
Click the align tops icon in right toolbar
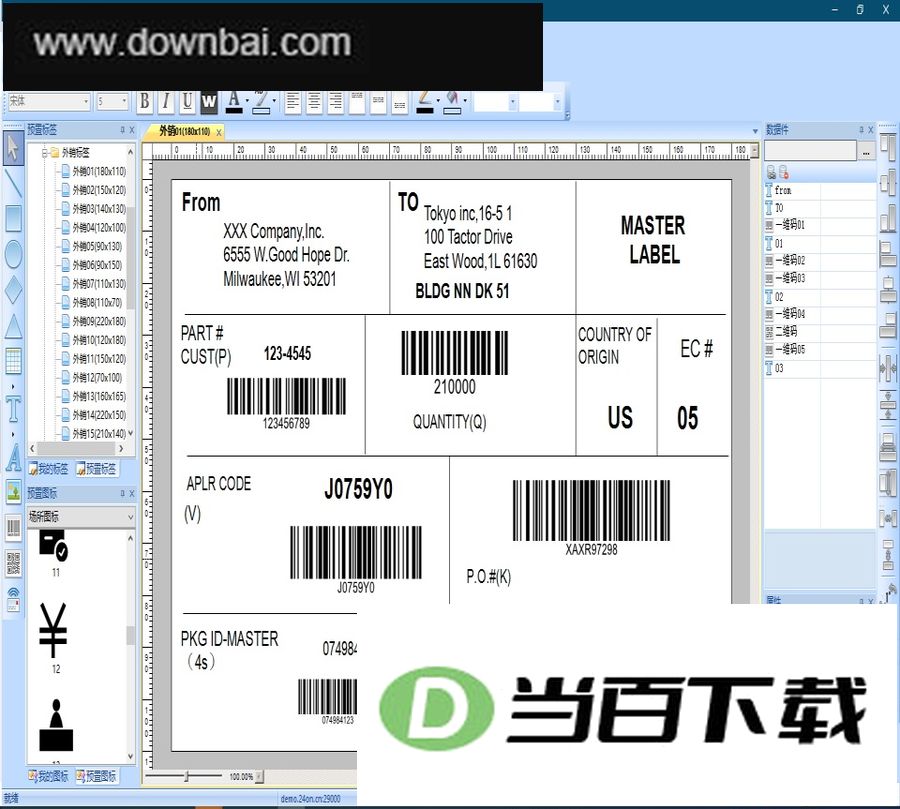point(887,147)
